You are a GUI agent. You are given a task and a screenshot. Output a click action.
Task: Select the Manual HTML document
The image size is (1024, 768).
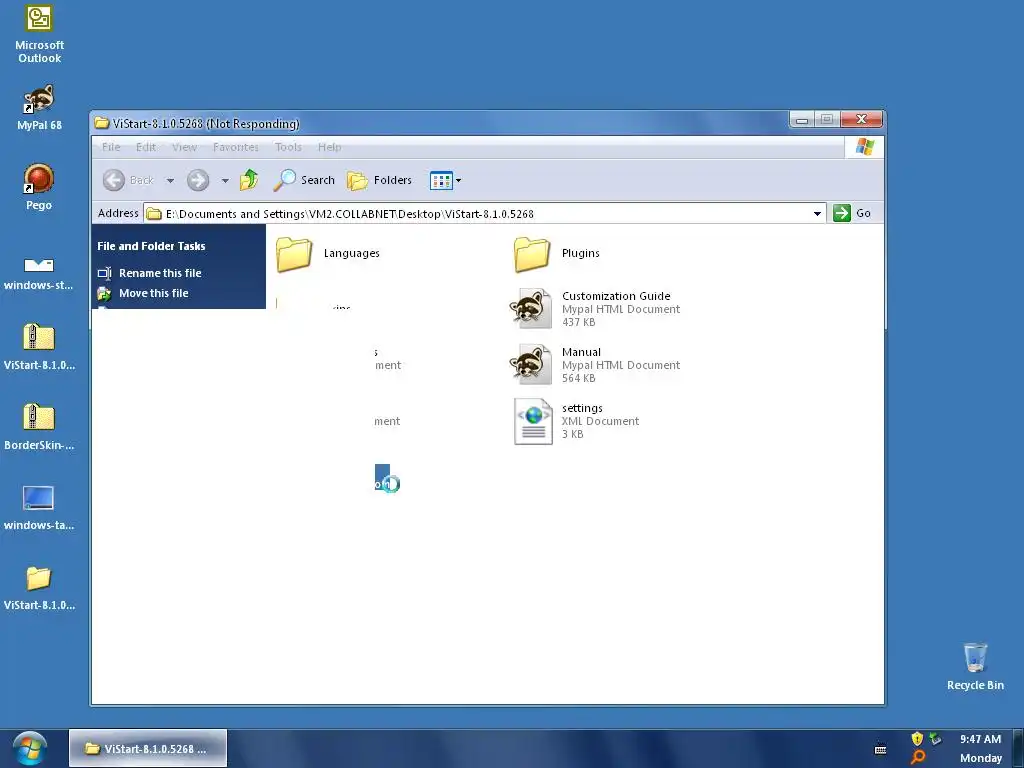coord(594,365)
